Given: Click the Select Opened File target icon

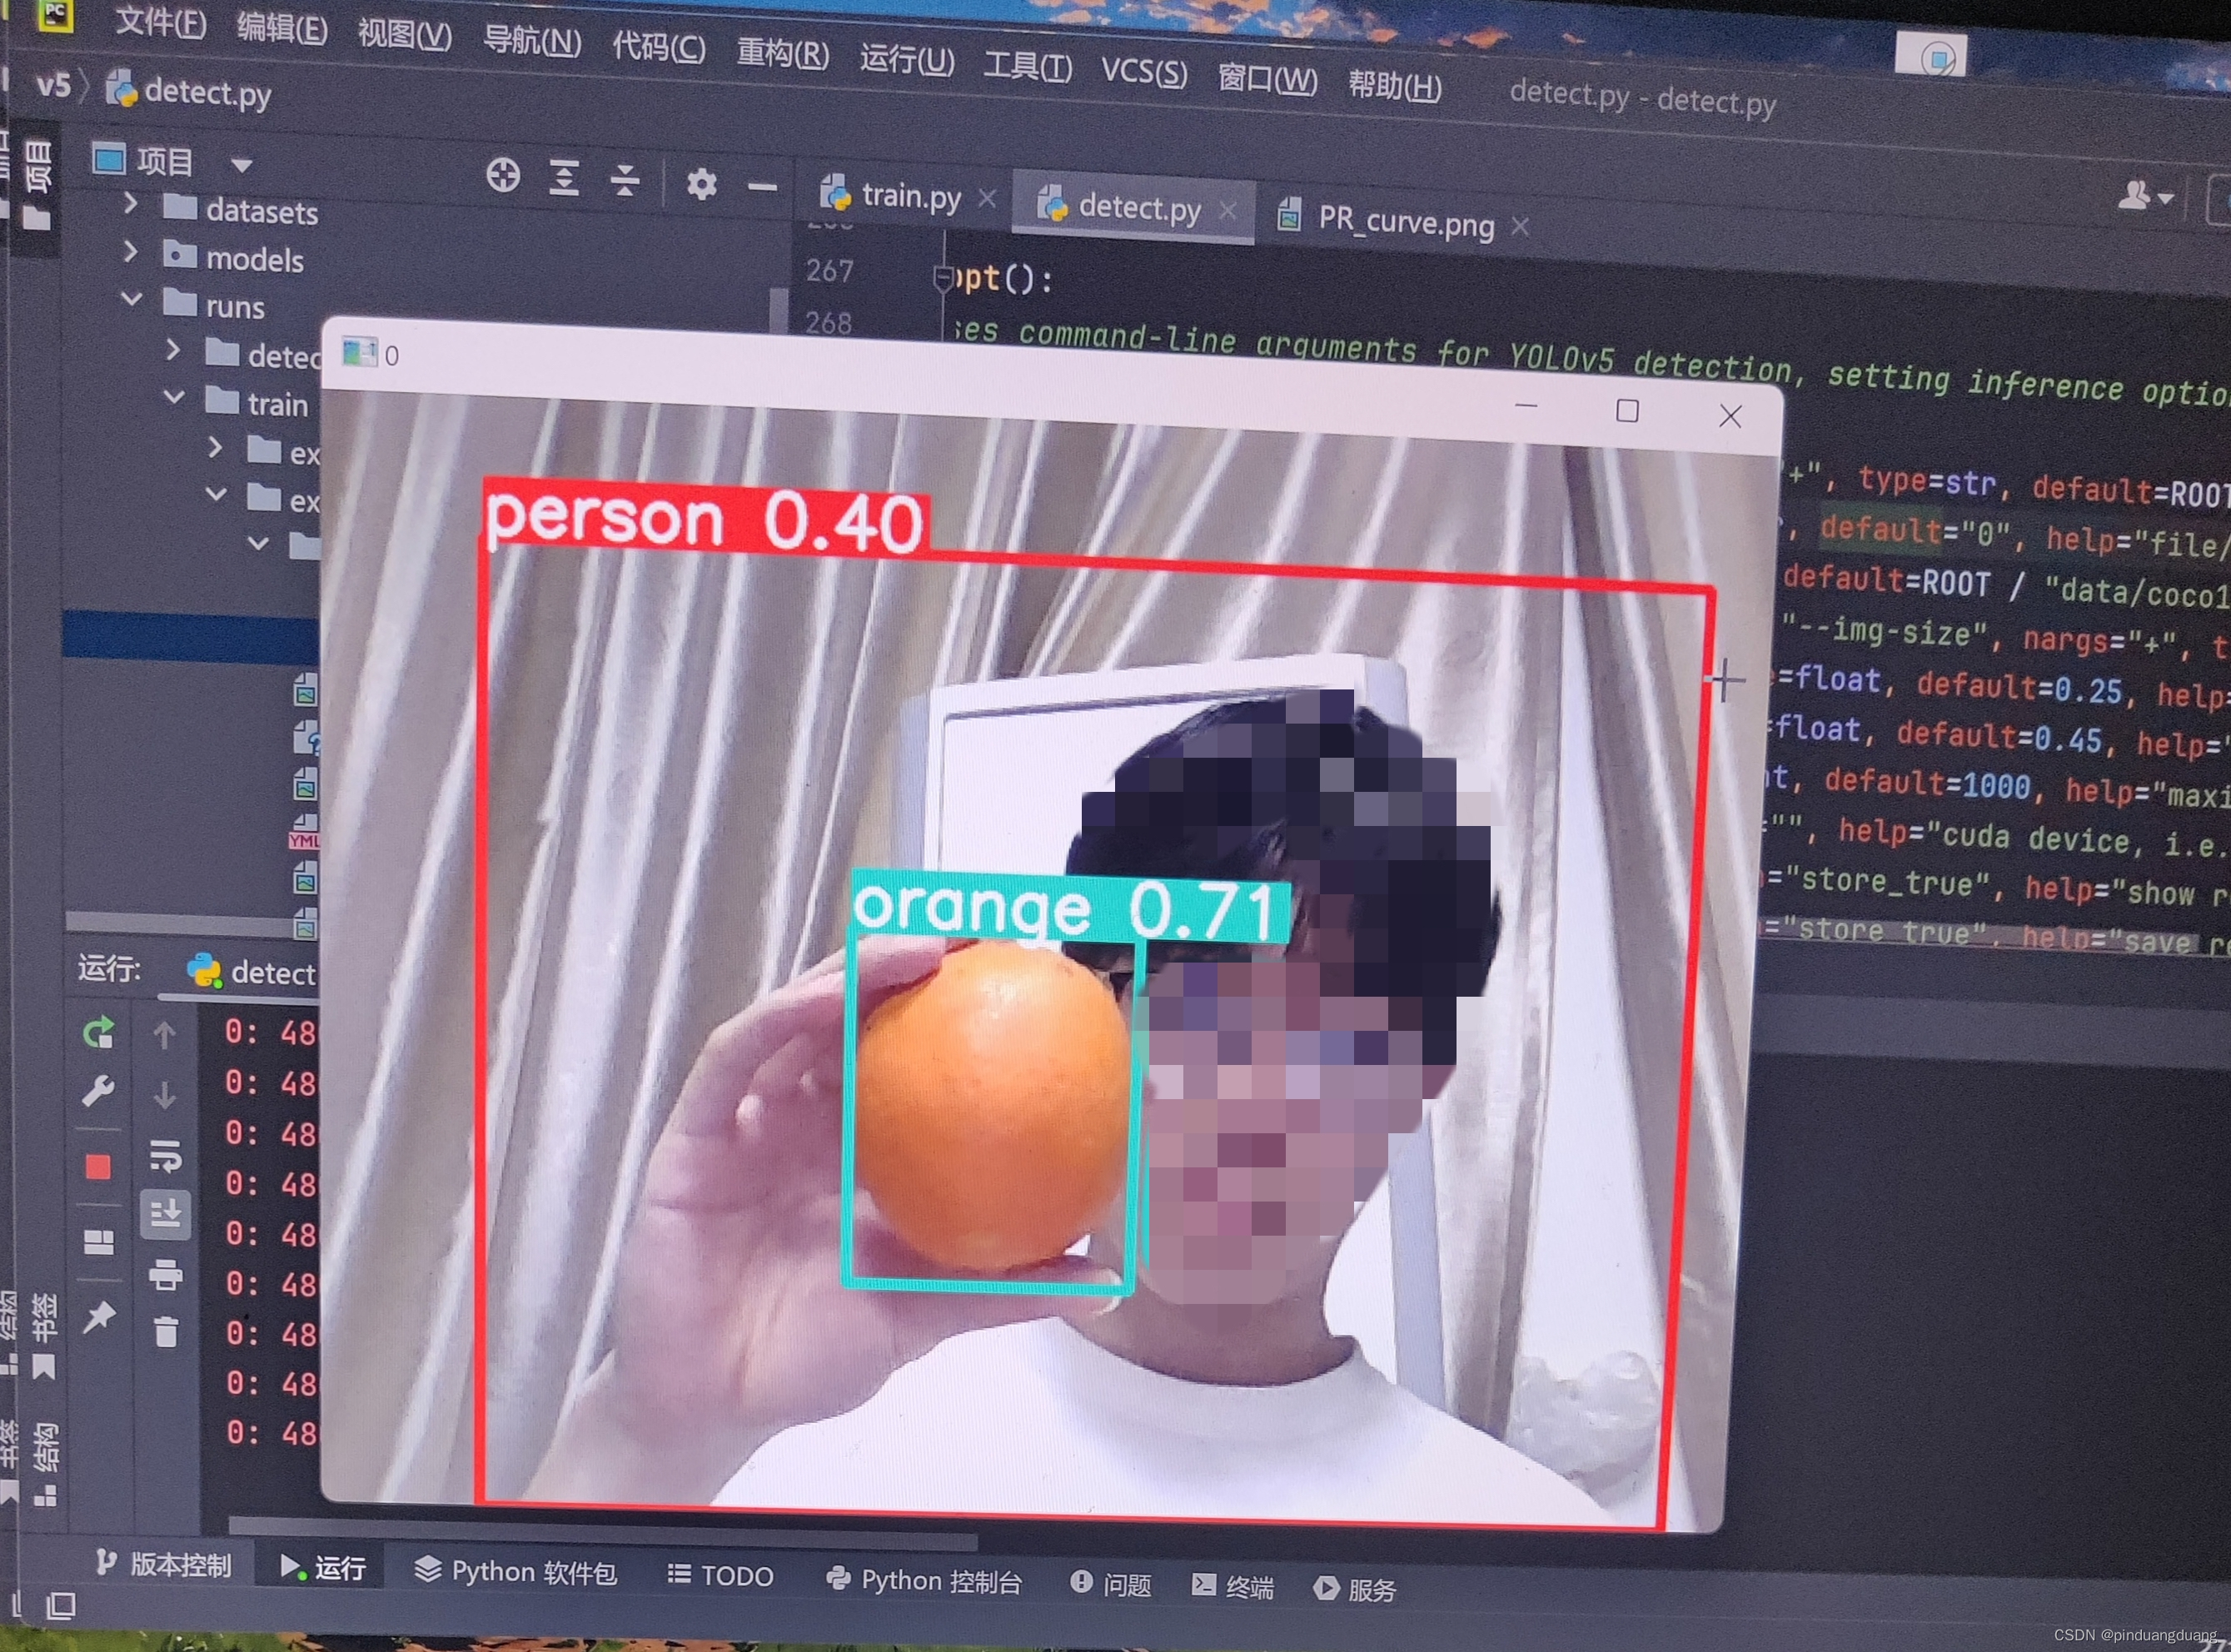Looking at the screenshot, I should pyautogui.click(x=503, y=175).
